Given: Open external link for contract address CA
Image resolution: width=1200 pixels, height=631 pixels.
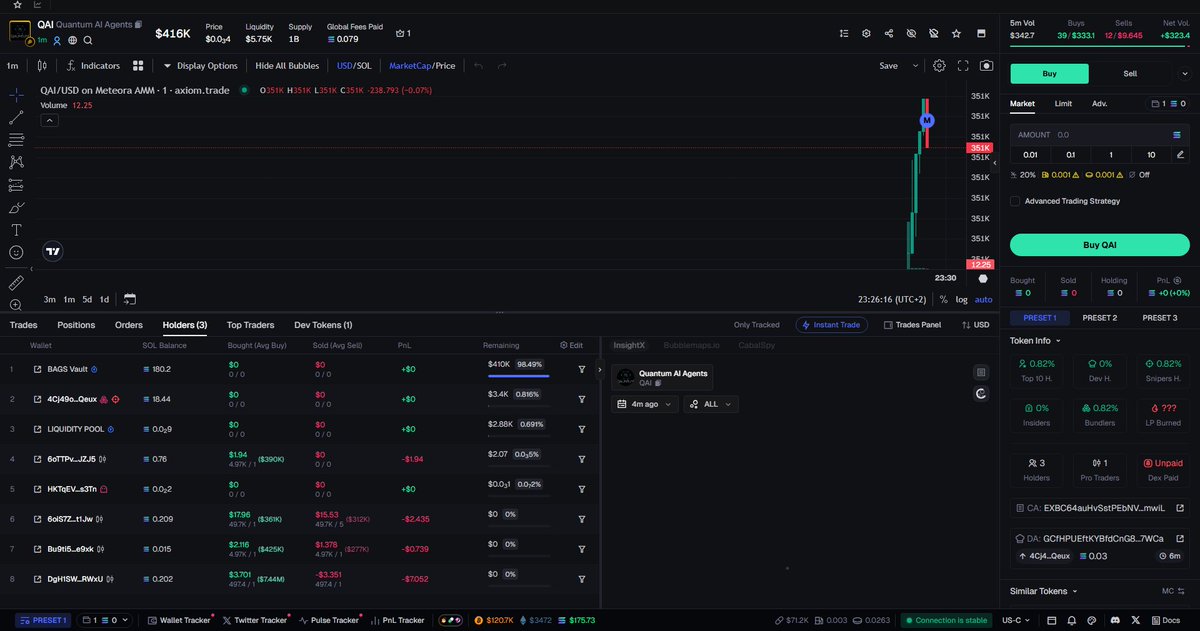Looking at the screenshot, I should click(1180, 508).
